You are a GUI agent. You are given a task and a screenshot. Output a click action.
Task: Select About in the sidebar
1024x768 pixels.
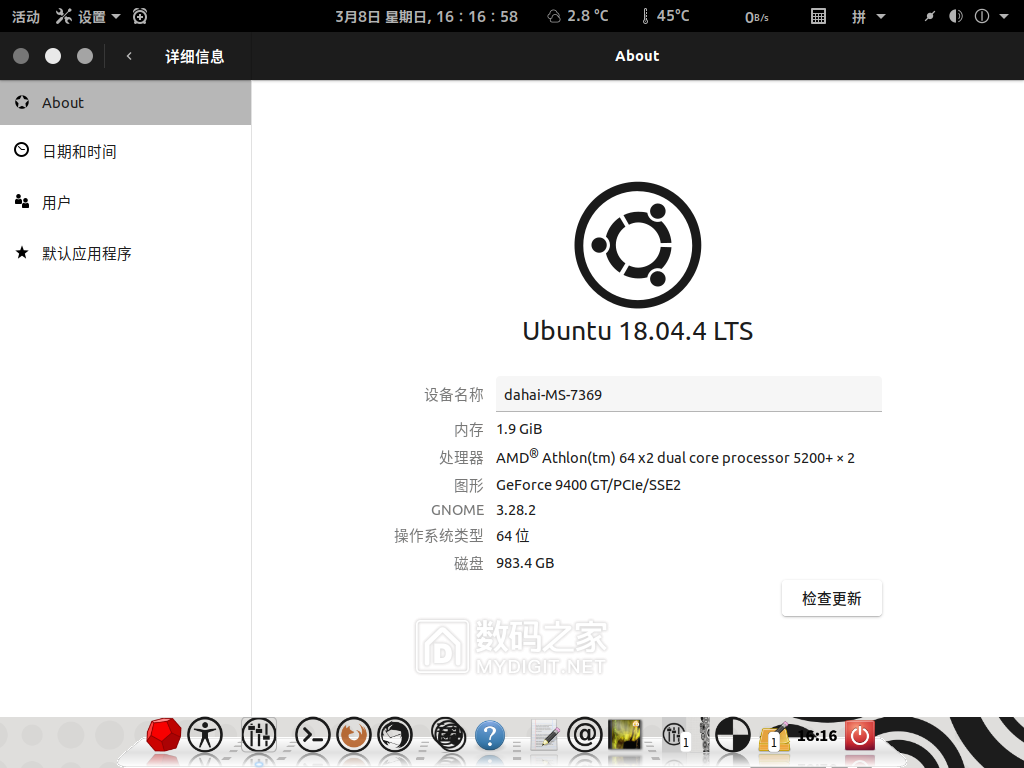point(125,103)
